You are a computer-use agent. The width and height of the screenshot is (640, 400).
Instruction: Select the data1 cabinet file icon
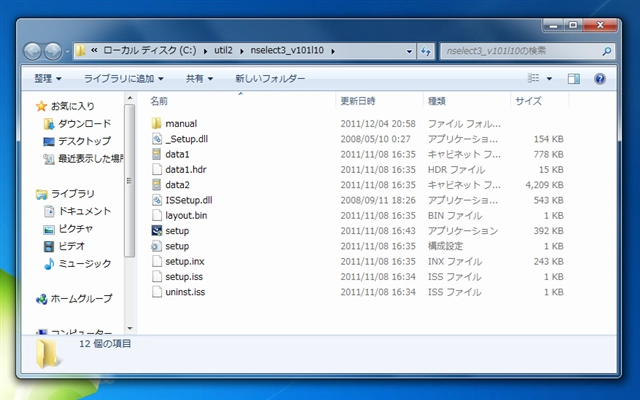tap(156, 154)
